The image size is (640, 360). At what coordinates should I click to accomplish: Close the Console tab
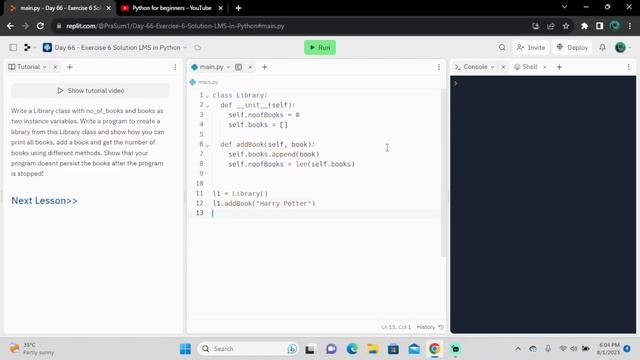coord(503,67)
